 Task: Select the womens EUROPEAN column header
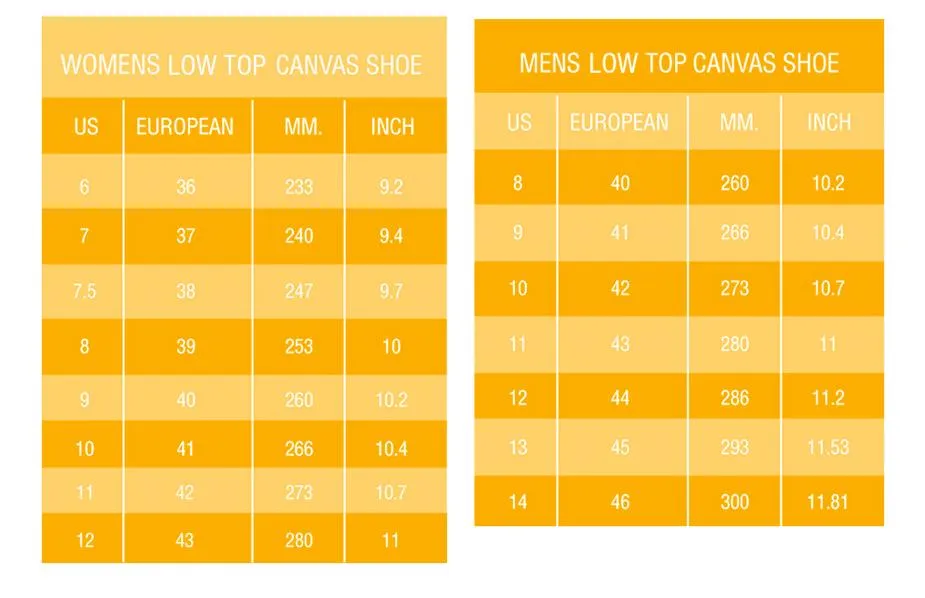point(185,127)
